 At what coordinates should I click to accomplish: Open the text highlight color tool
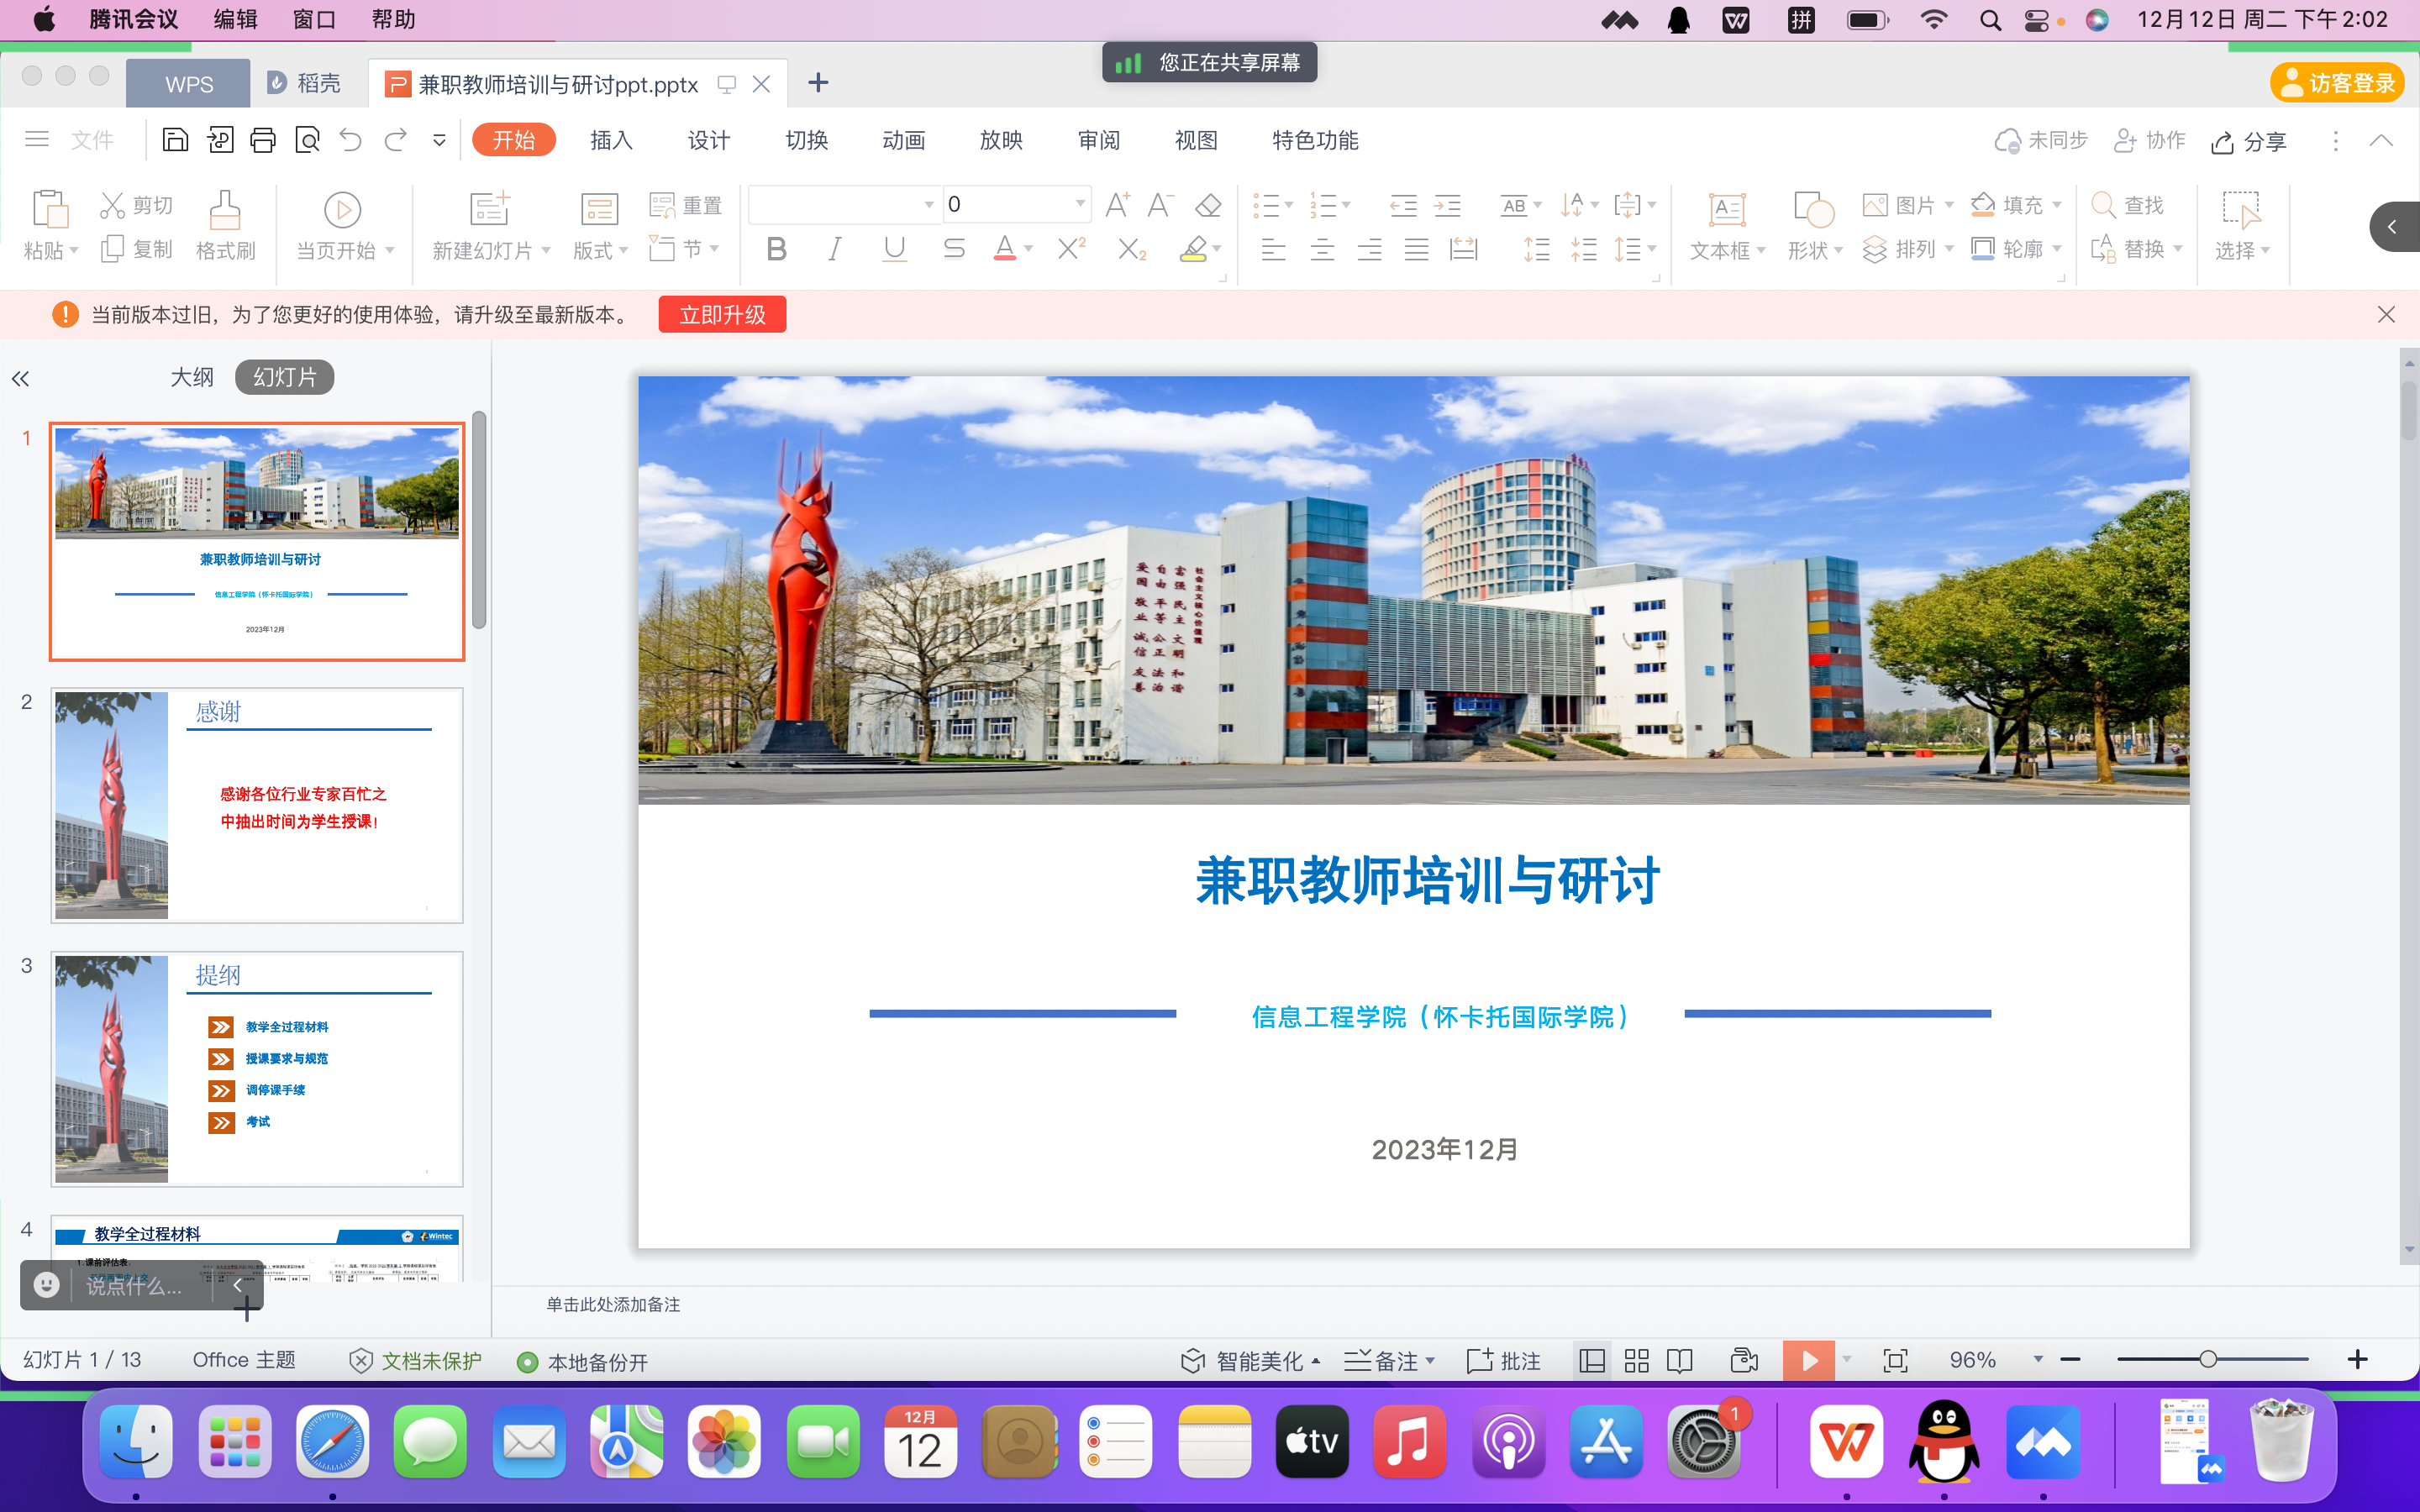point(1194,249)
